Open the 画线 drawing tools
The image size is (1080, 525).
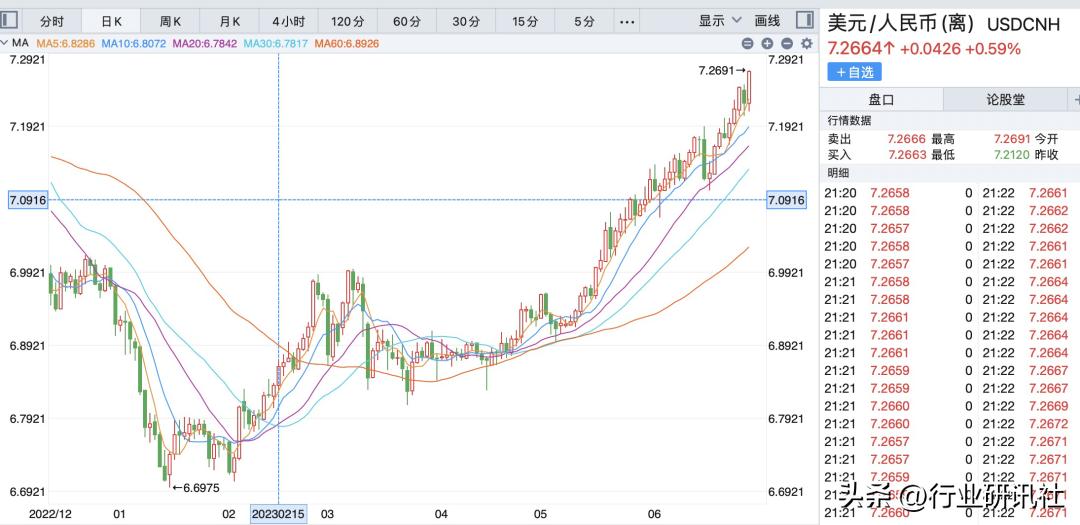tap(767, 21)
